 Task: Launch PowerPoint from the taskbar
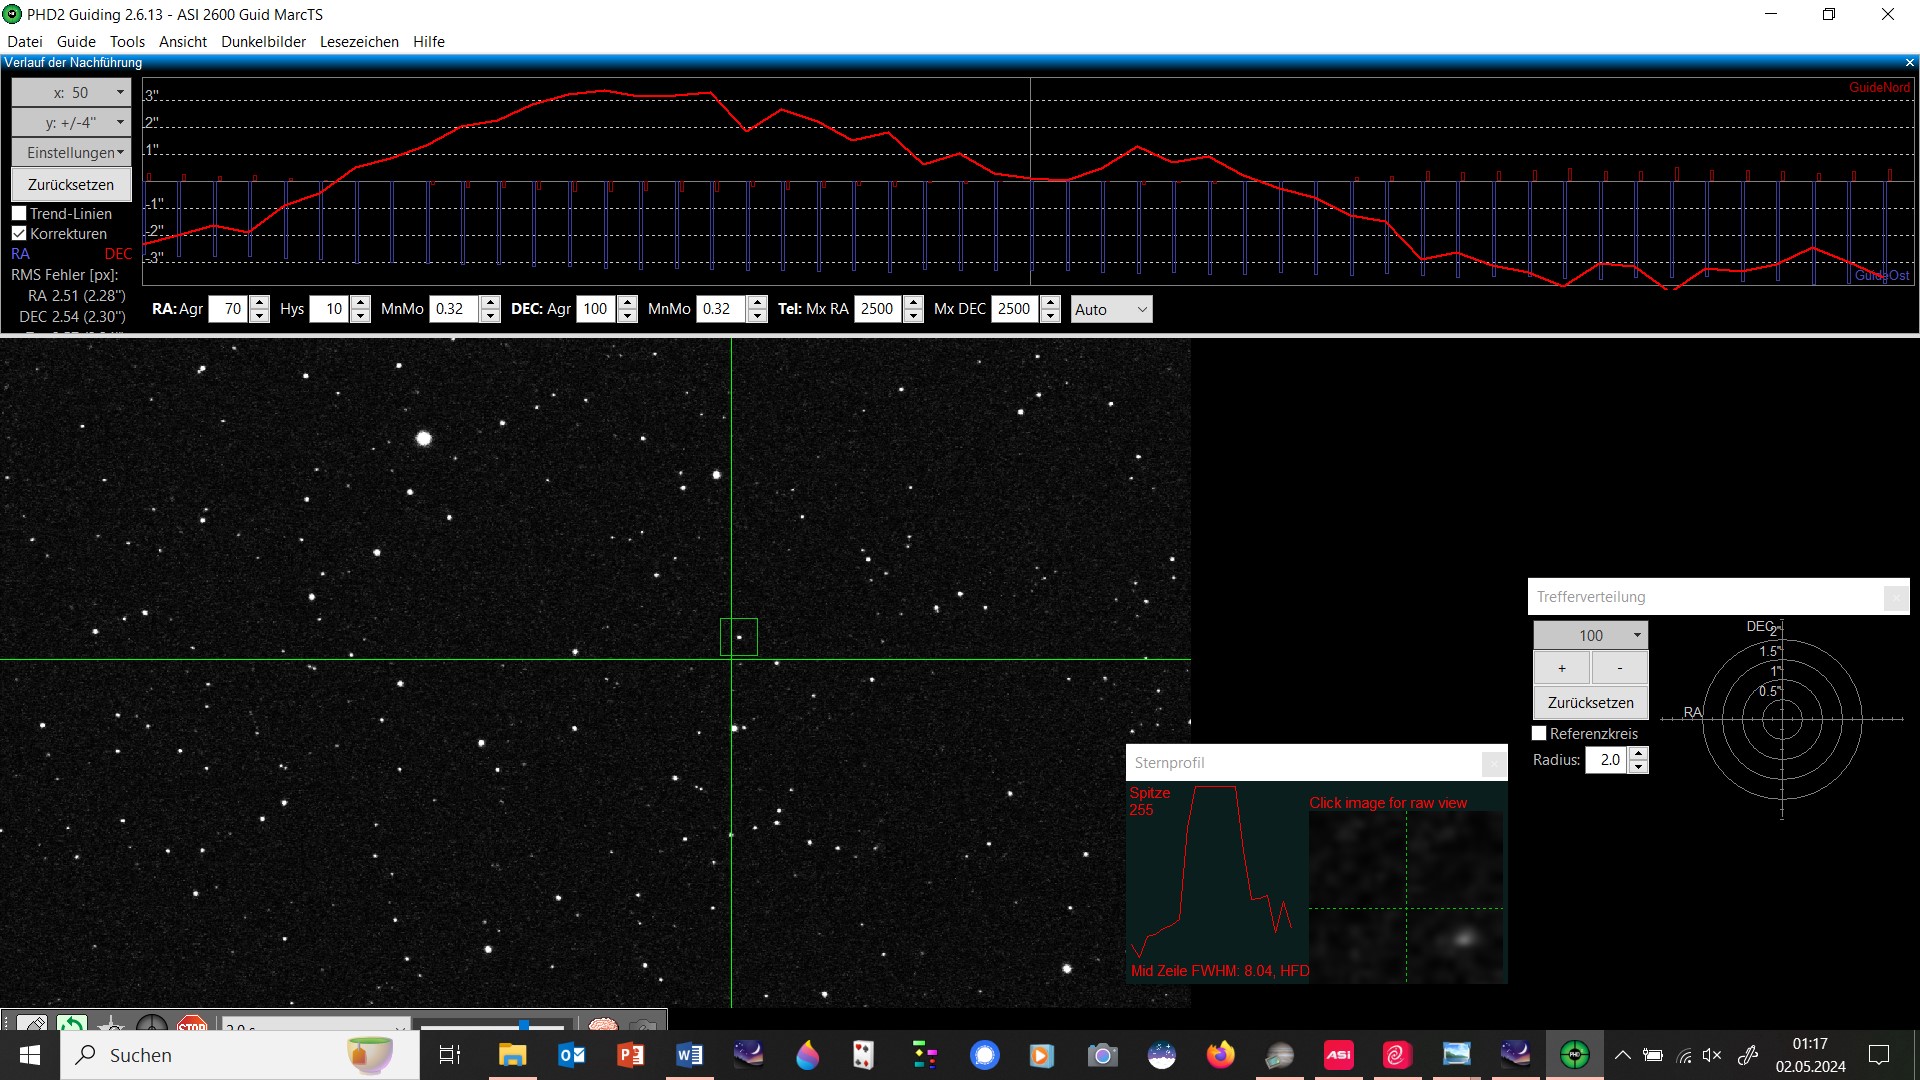630,1055
